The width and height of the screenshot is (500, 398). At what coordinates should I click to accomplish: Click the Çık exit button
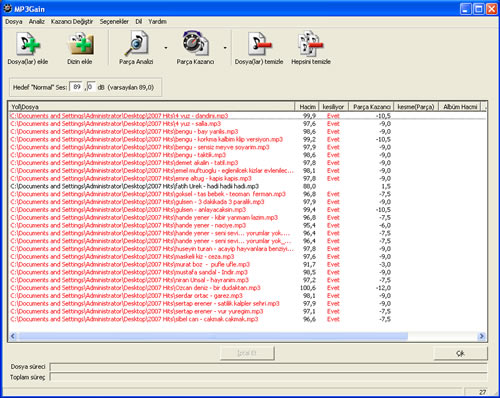point(460,353)
